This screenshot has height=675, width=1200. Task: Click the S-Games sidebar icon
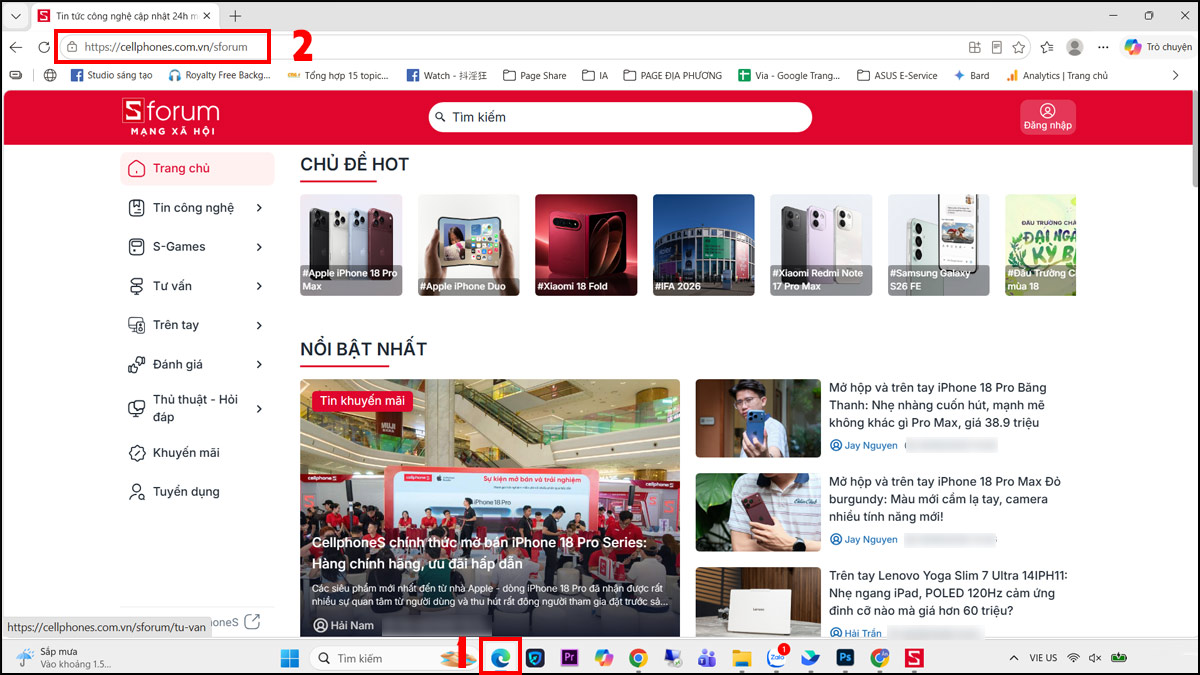click(x=137, y=247)
